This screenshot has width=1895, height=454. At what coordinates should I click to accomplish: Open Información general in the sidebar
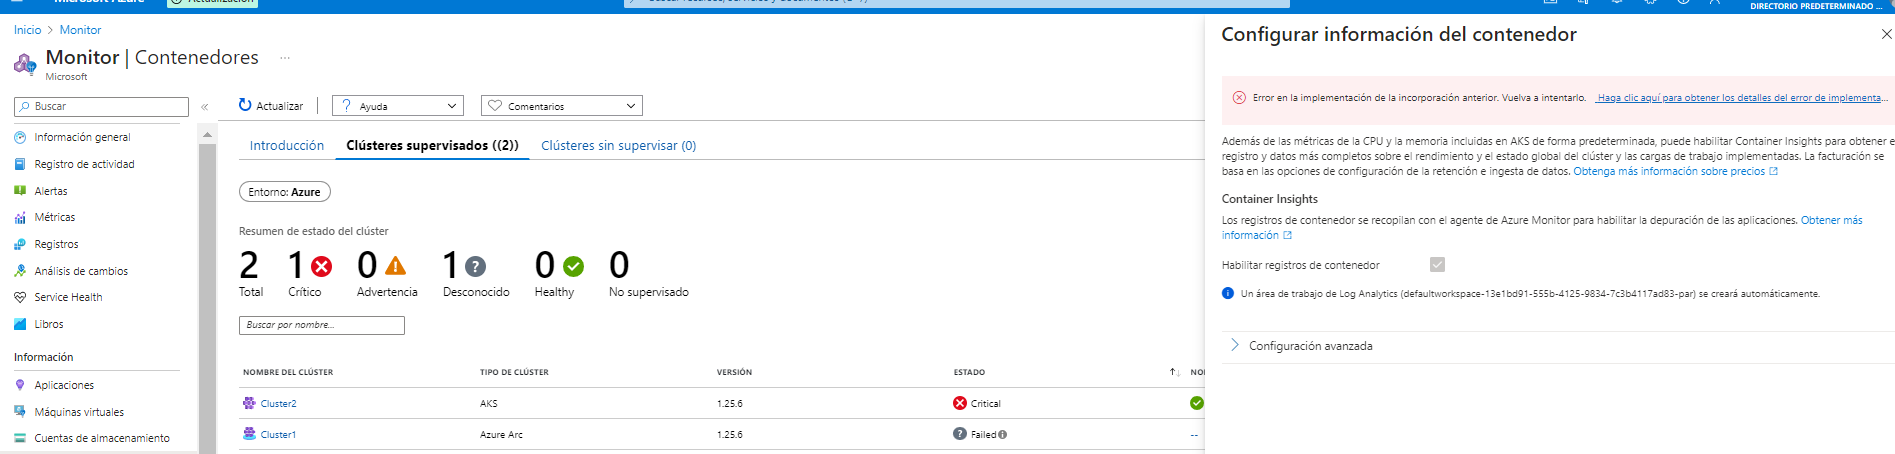point(82,137)
